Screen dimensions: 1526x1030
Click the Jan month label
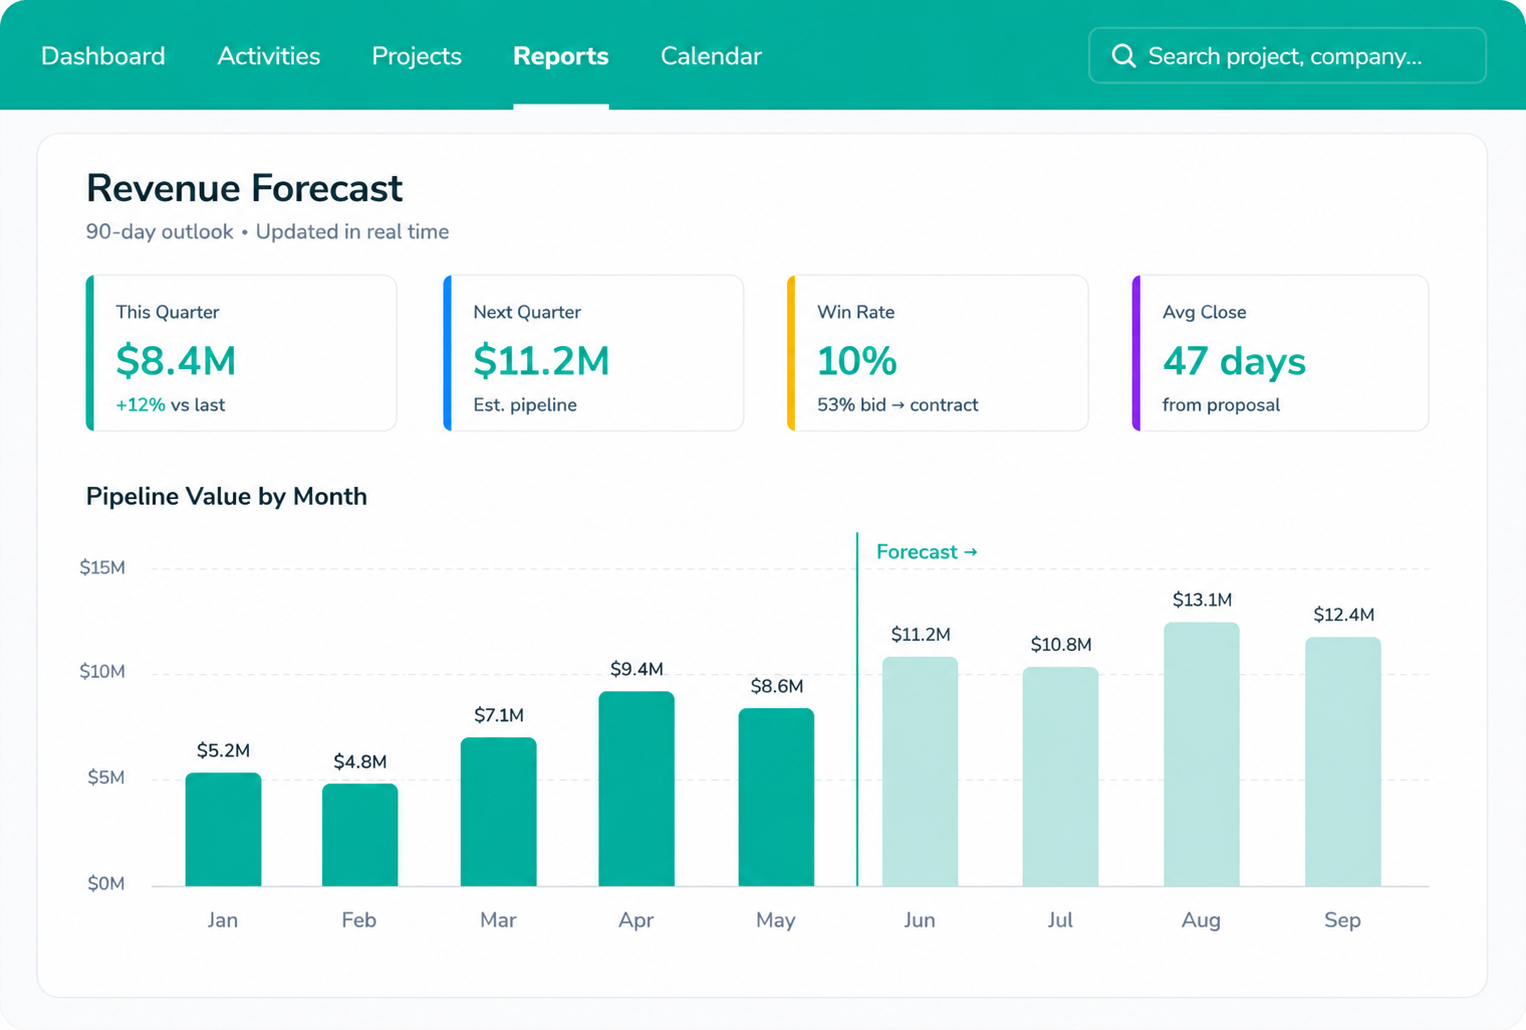tap(222, 920)
